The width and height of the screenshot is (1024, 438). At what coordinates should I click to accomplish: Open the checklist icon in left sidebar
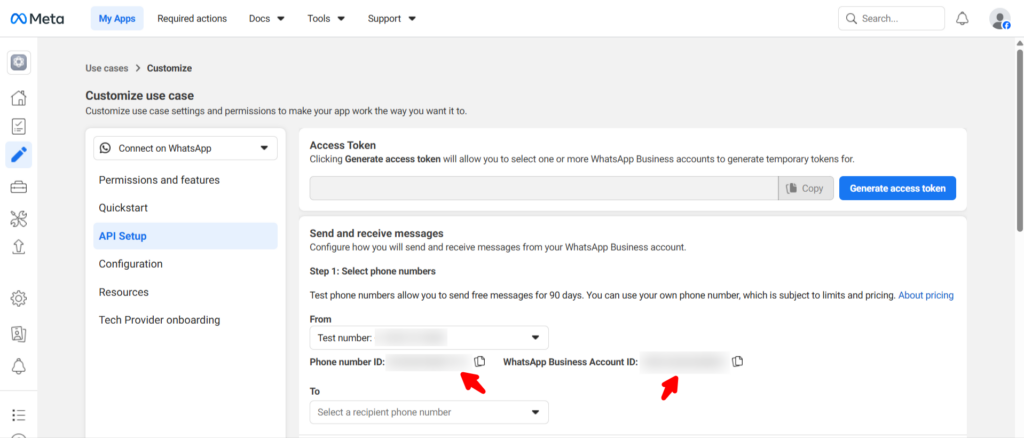pyautogui.click(x=18, y=126)
